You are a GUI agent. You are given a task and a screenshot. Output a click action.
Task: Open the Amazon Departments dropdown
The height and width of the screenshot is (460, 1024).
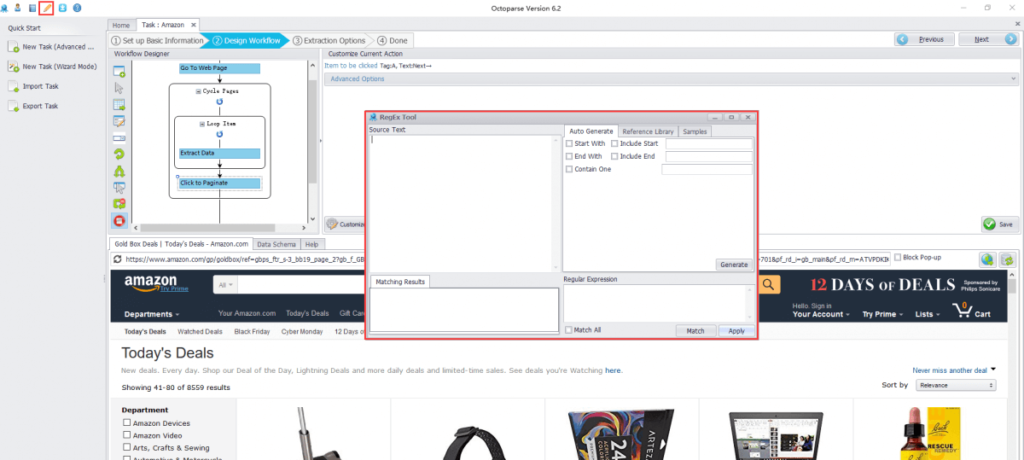pos(152,314)
